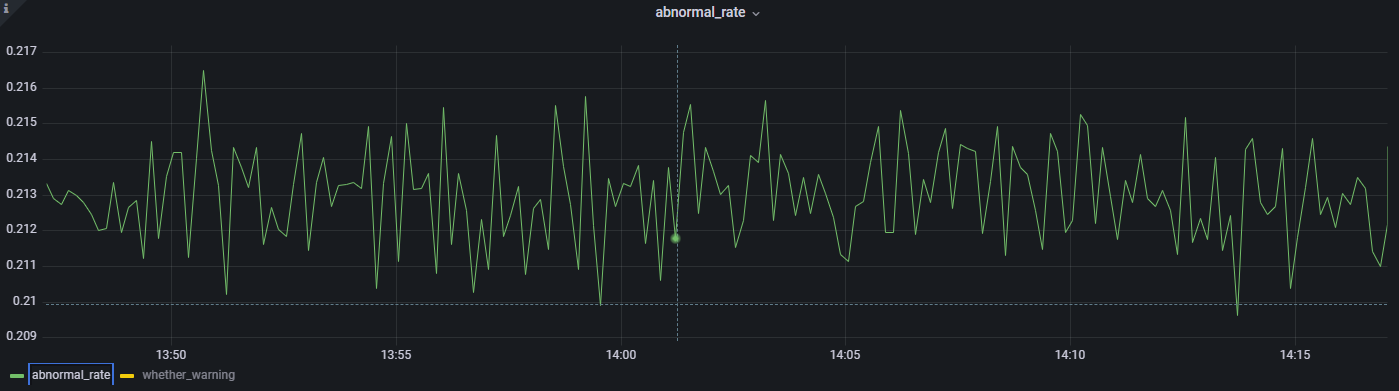This screenshot has width=1399, height=391.
Task: Click the 0.212 y-axis value
Action: (21, 229)
